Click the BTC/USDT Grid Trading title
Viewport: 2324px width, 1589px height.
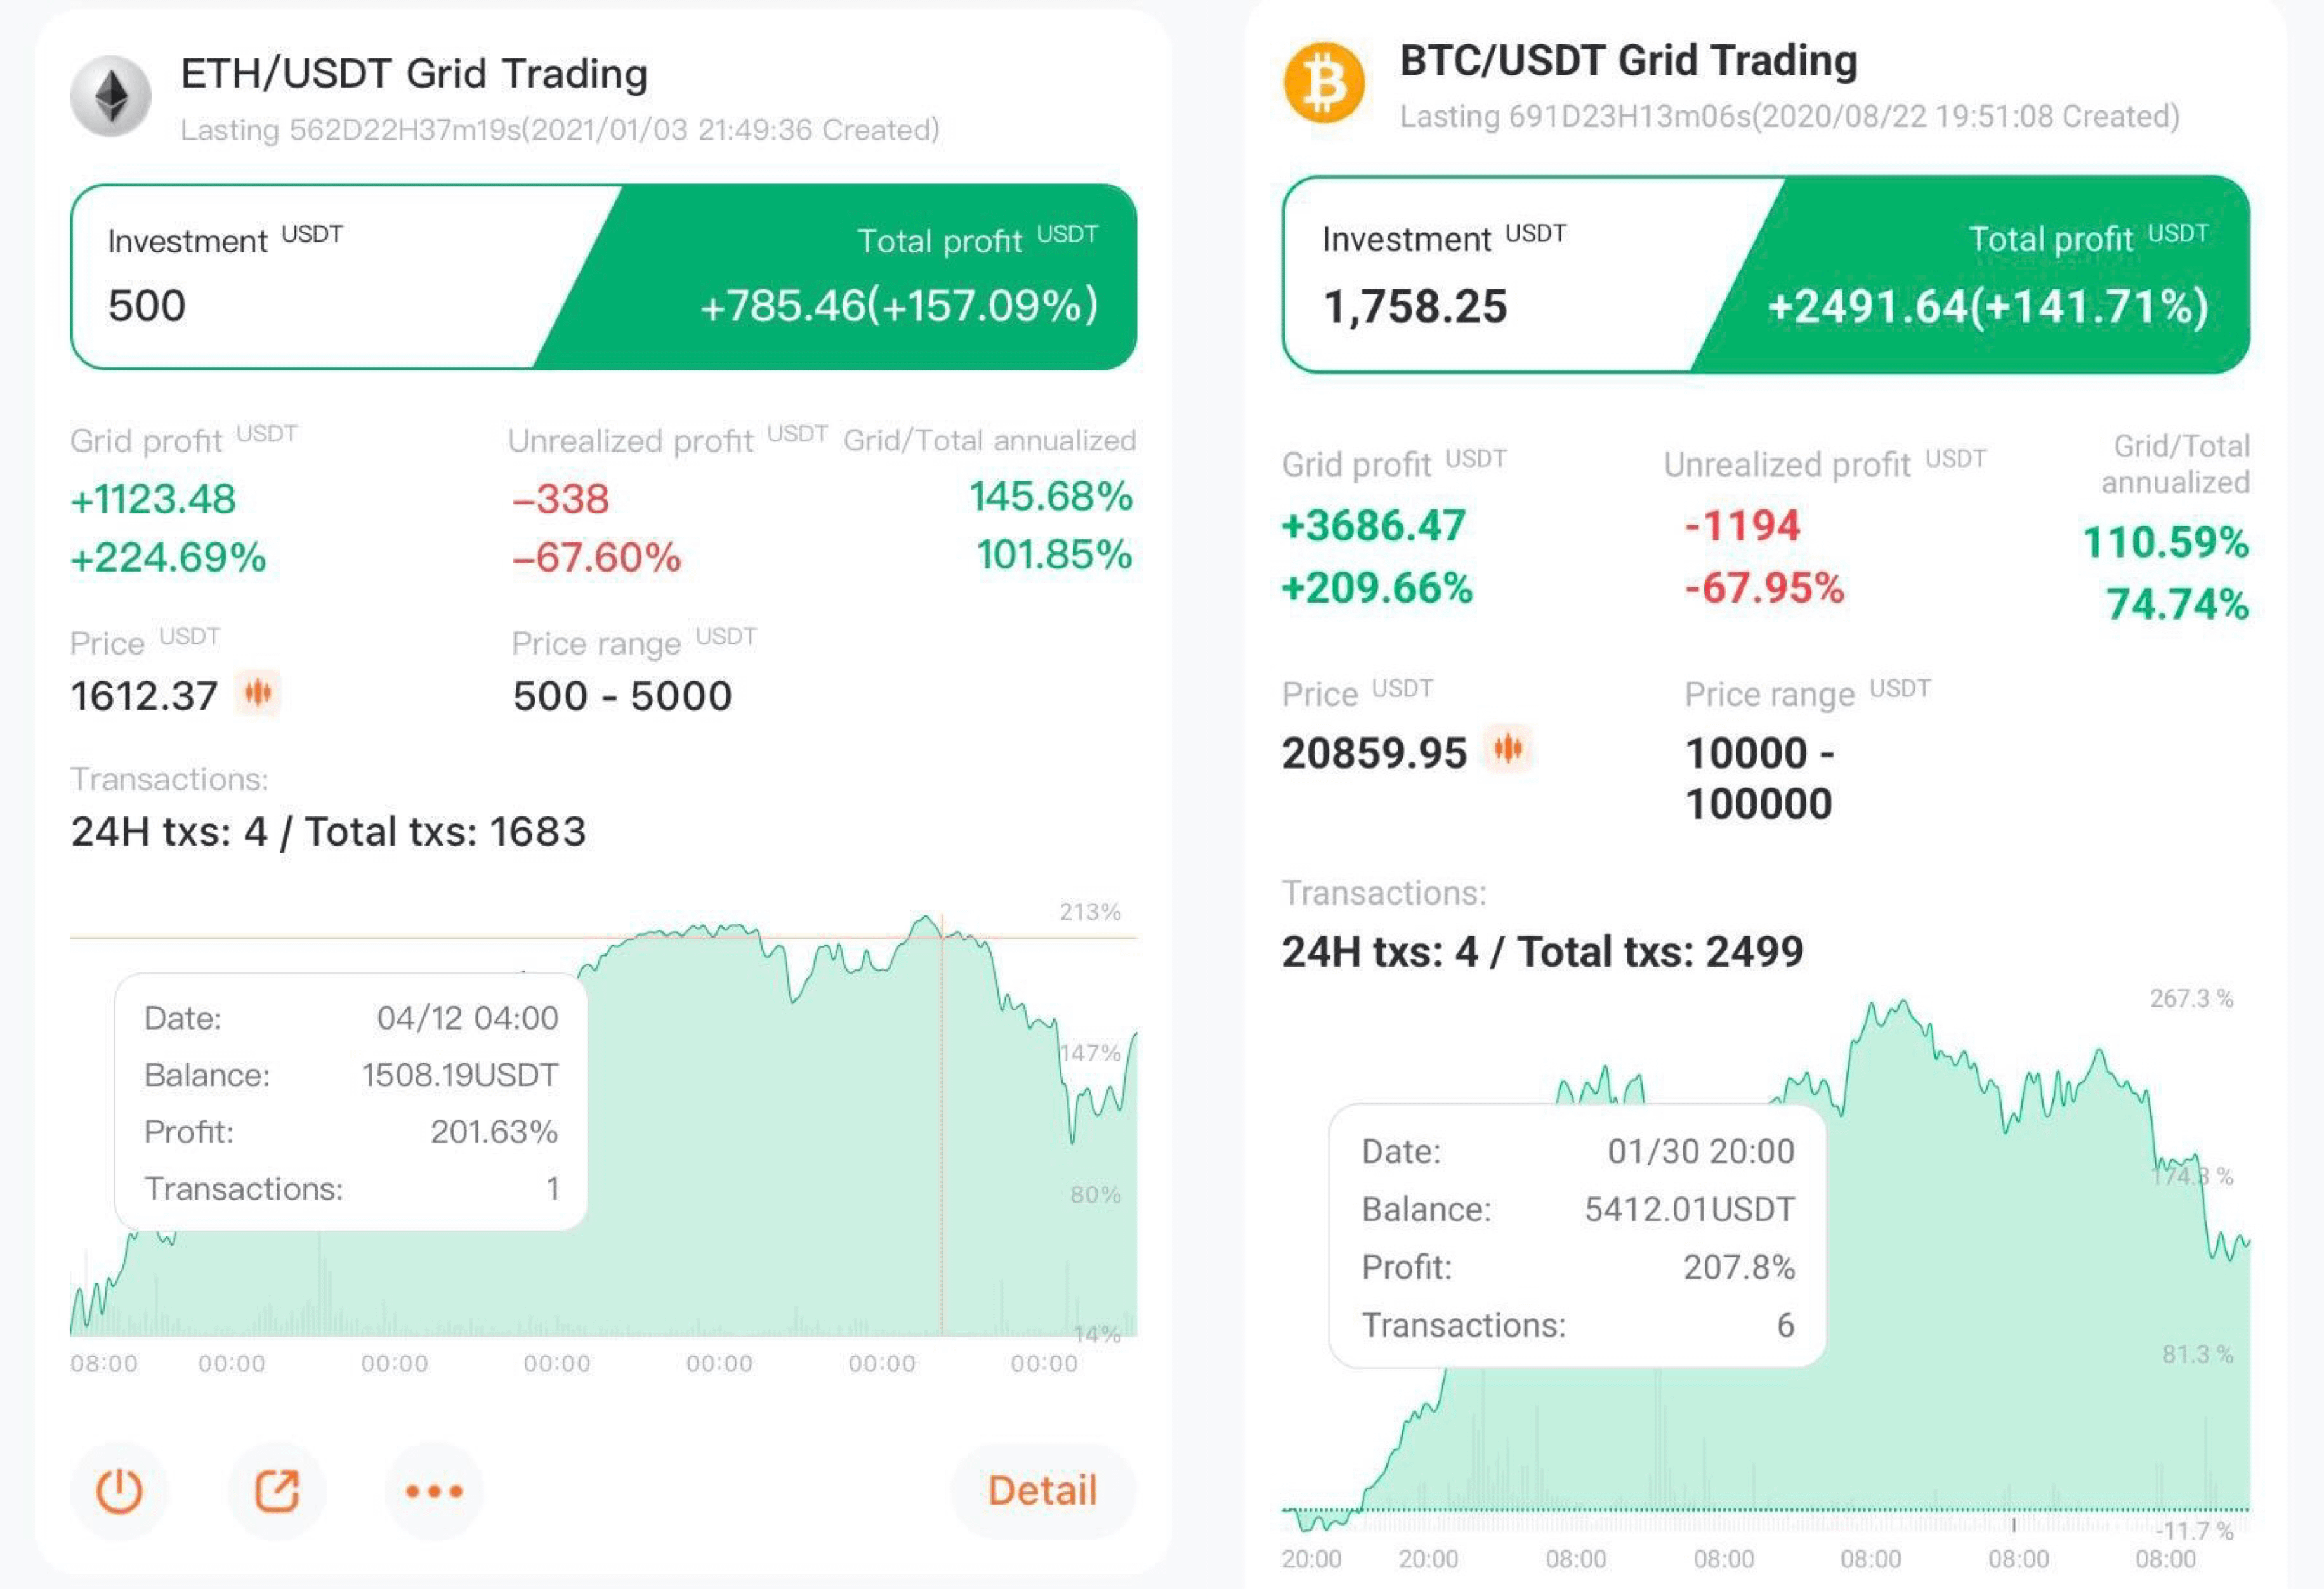click(x=1628, y=61)
